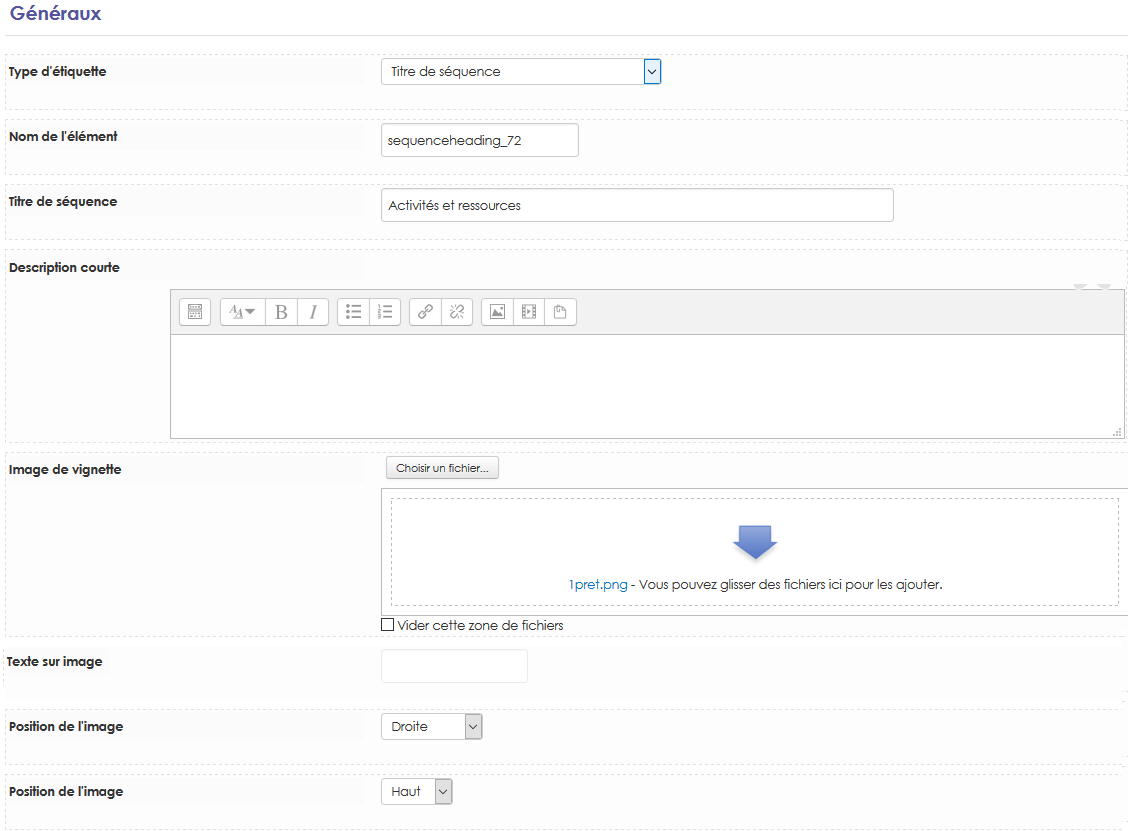Toggle italic formatting in Description courte
The width and height of the screenshot is (1128, 831).
tap(312, 312)
